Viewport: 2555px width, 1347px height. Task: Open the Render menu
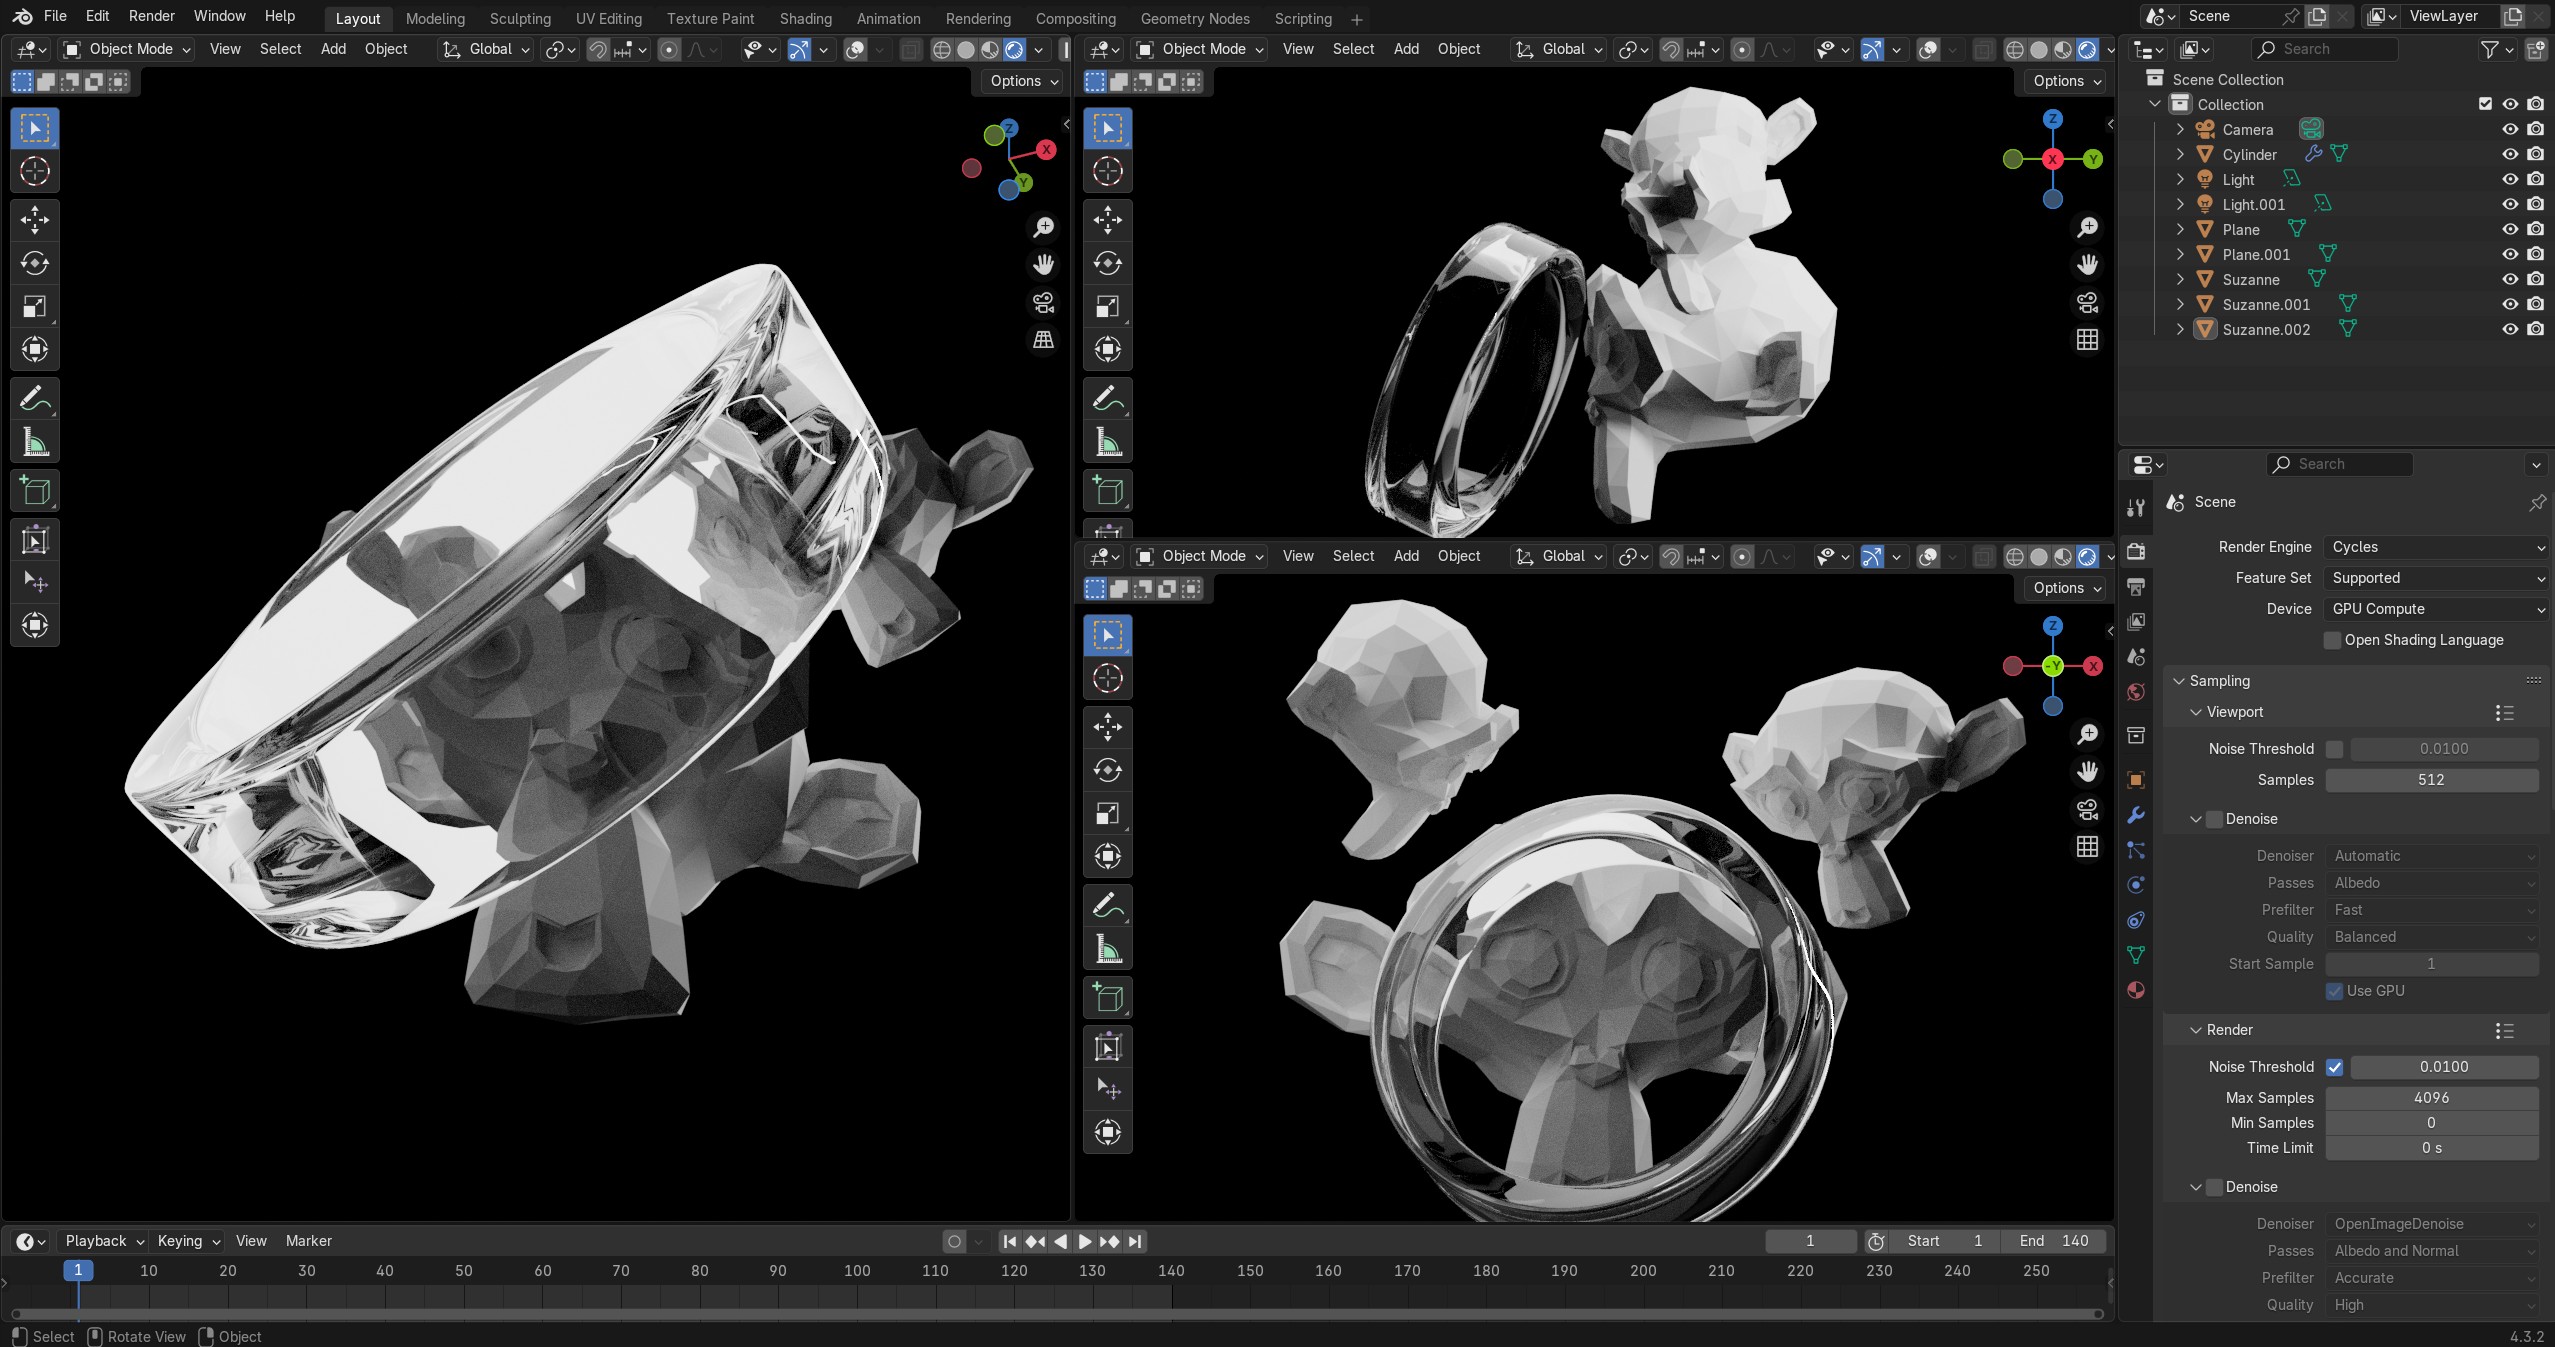click(x=151, y=16)
